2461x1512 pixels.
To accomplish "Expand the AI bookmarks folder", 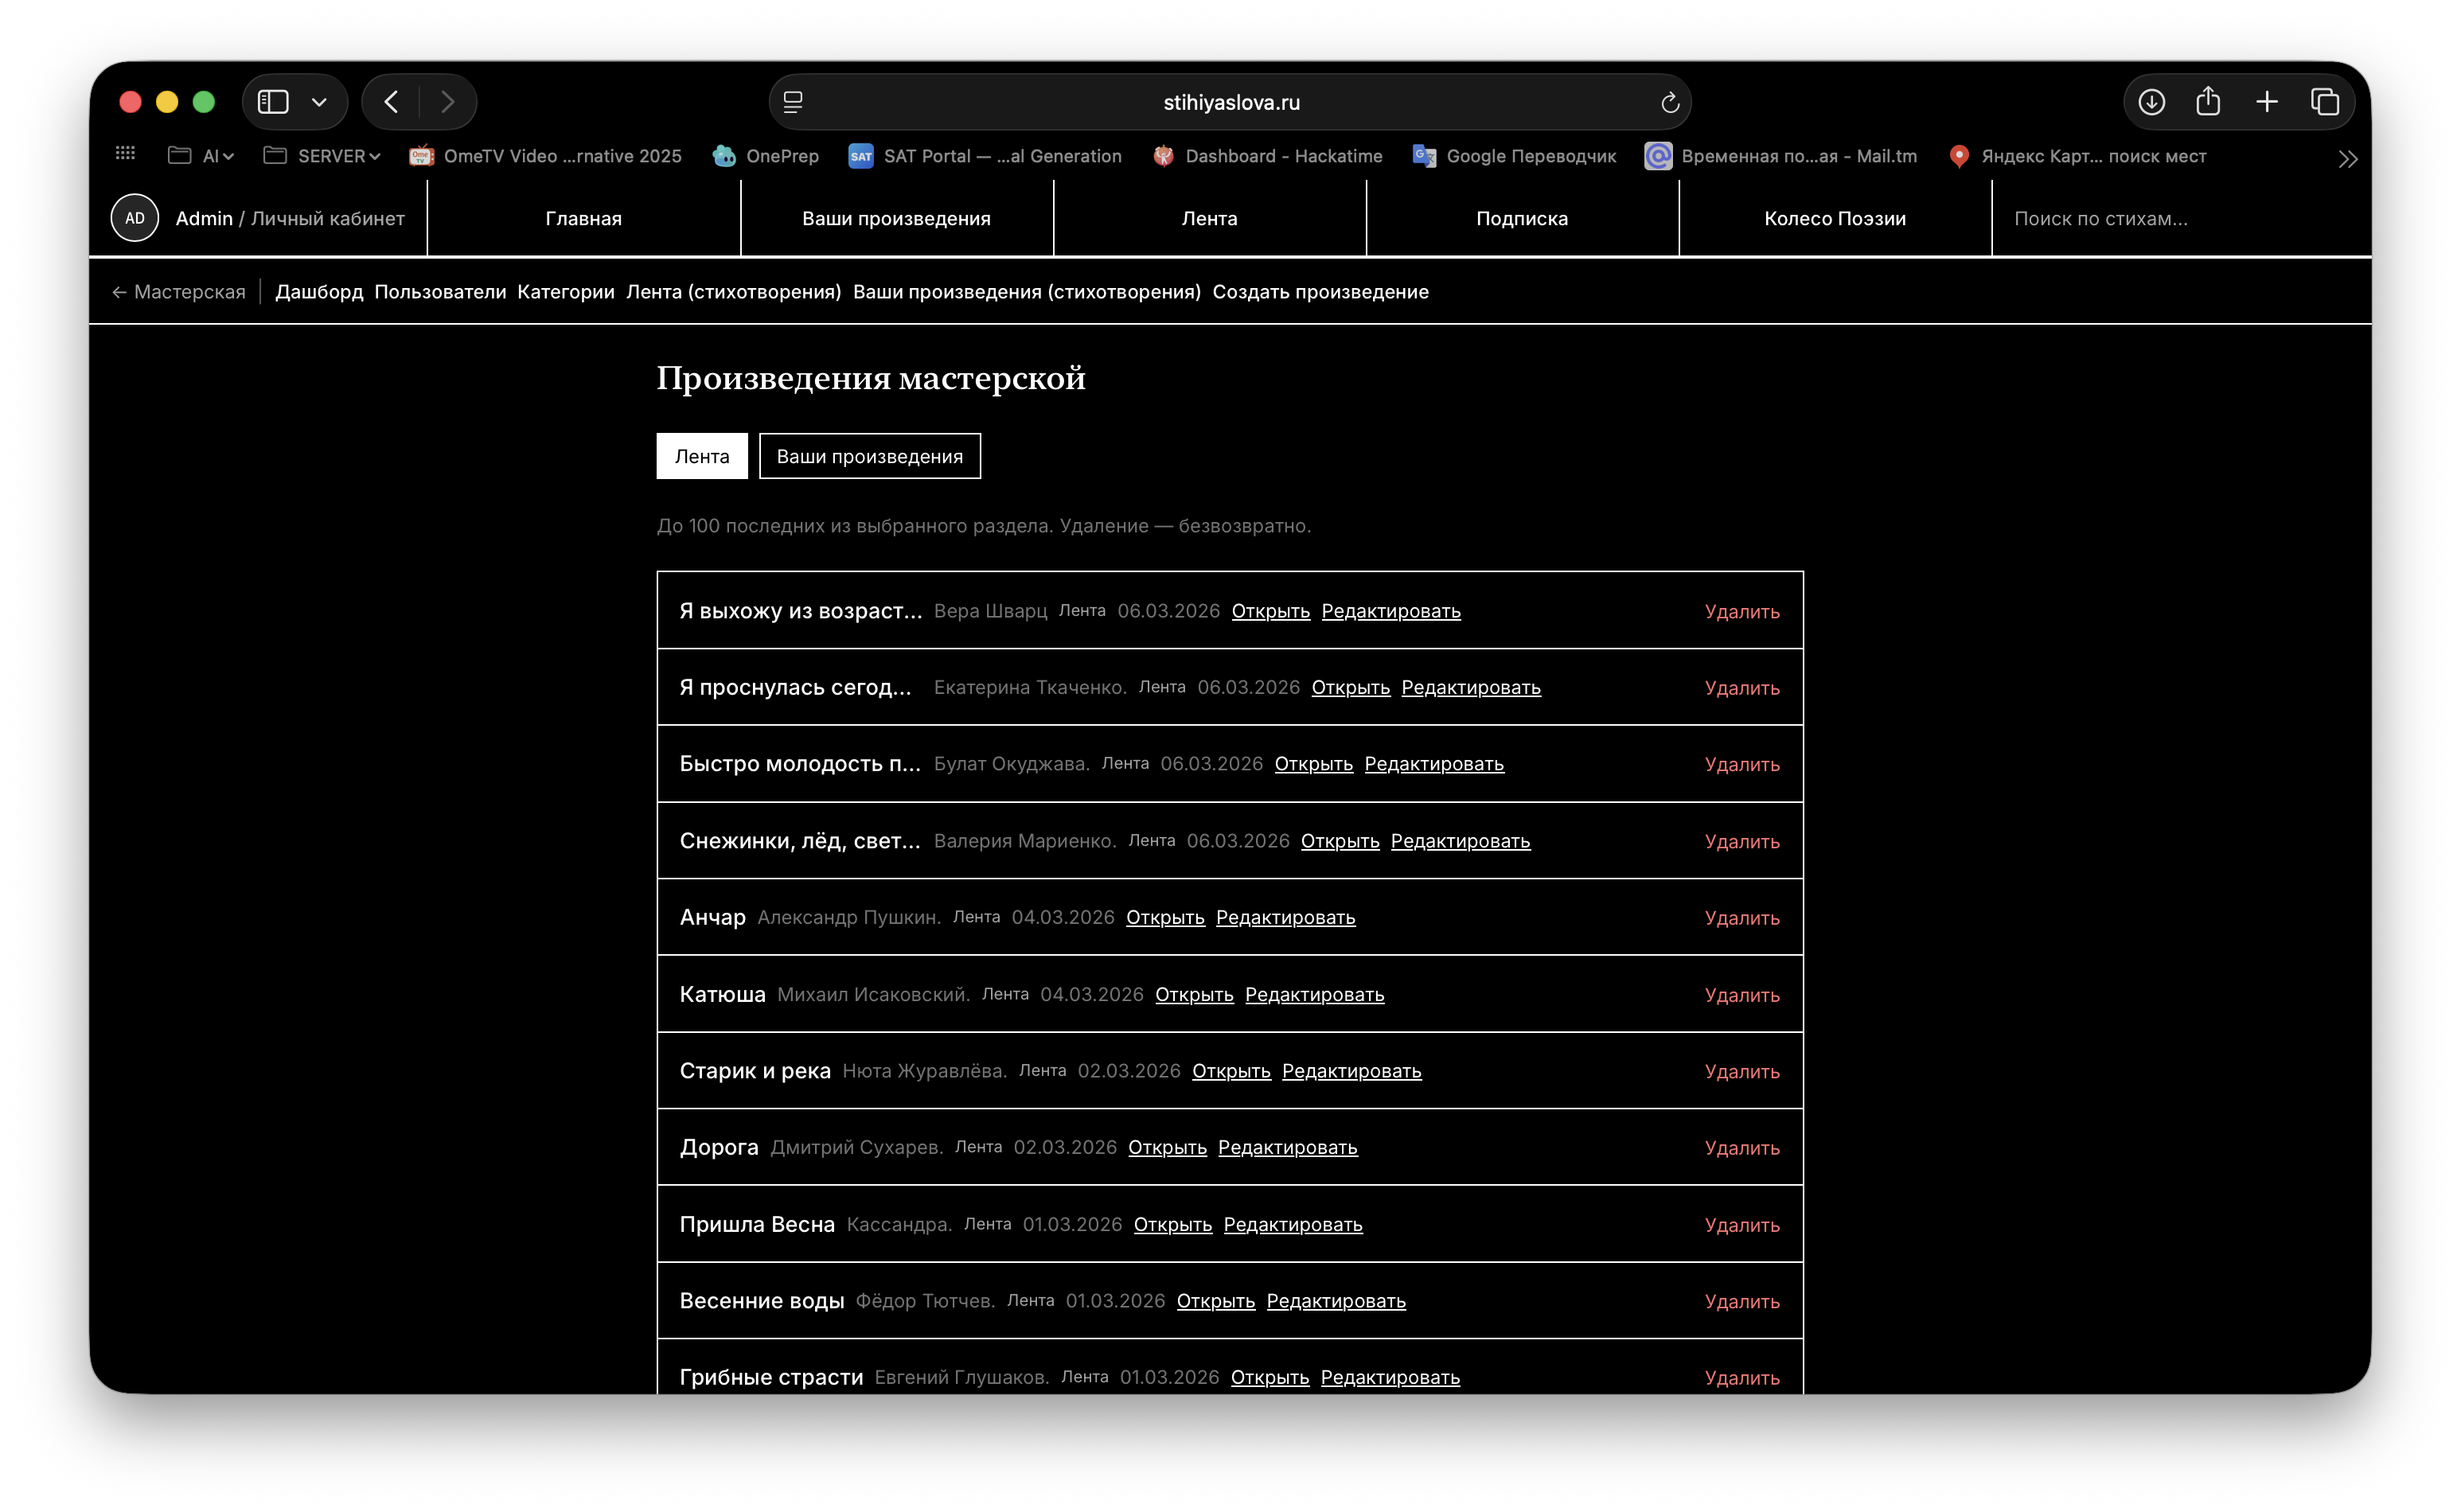I will (201, 156).
